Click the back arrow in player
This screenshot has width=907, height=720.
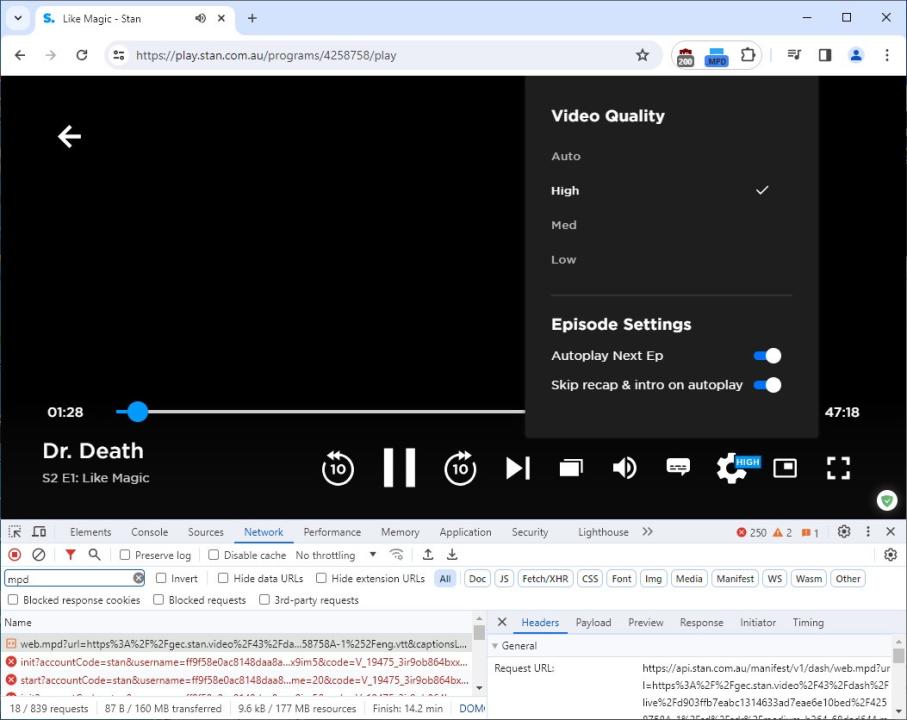click(69, 136)
